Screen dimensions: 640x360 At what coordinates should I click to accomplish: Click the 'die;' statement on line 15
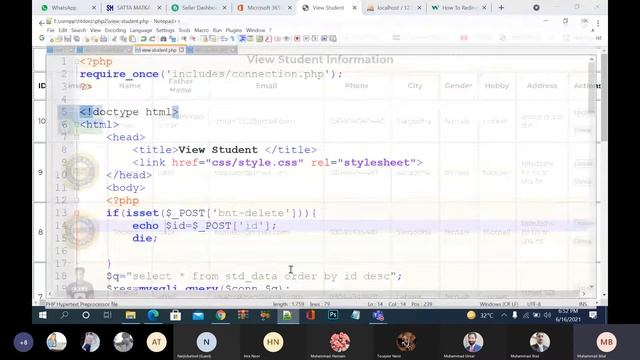coord(144,238)
